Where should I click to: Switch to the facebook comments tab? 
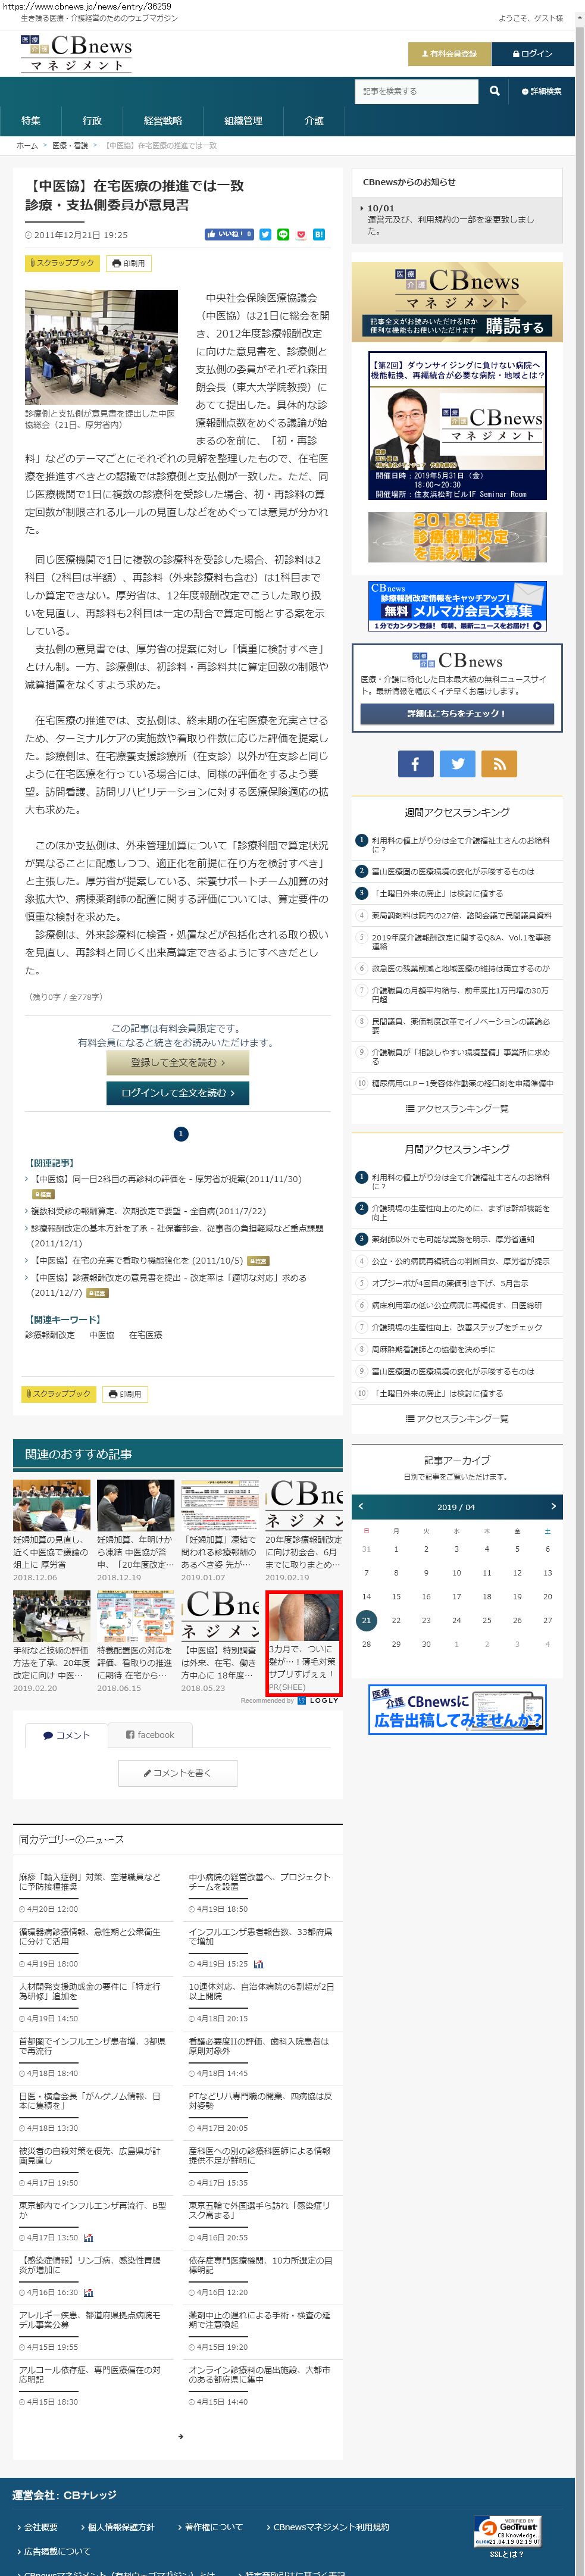150,1735
